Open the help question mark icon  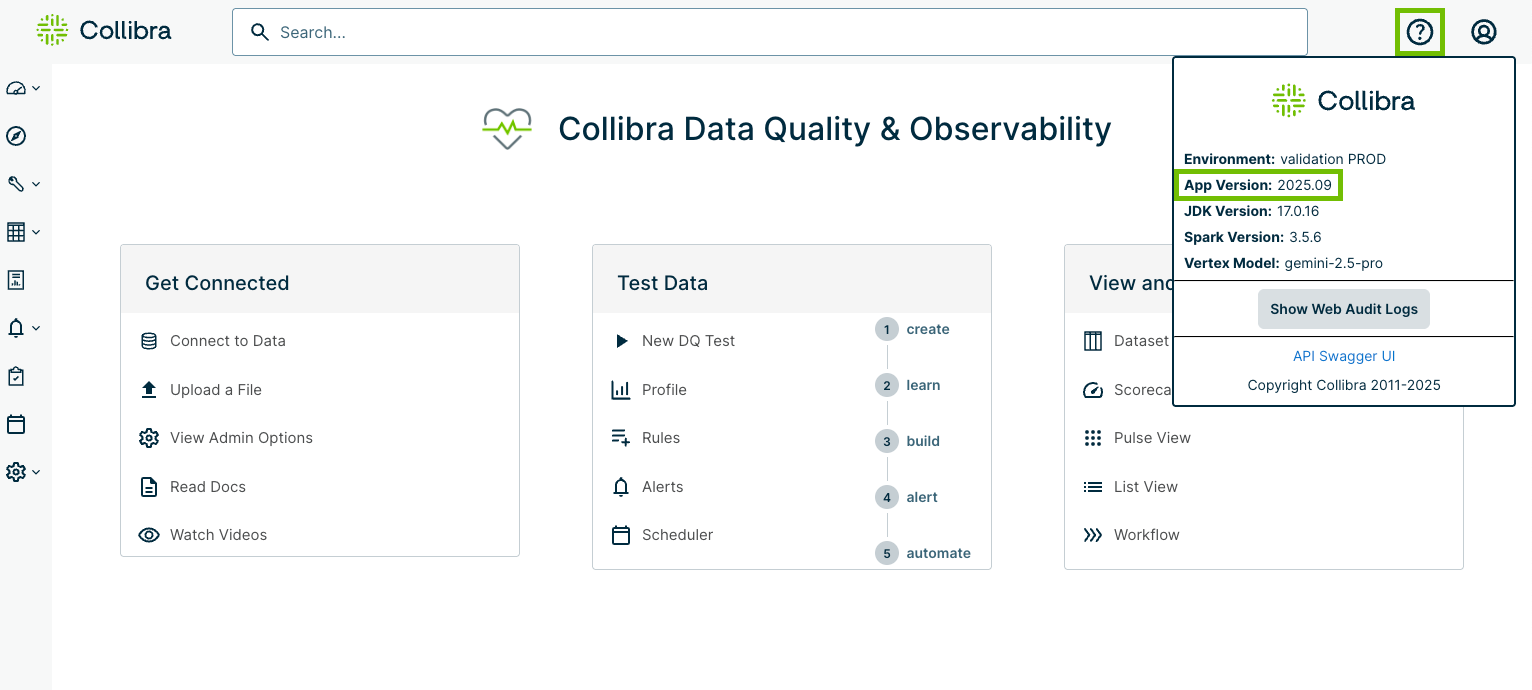coord(1419,33)
